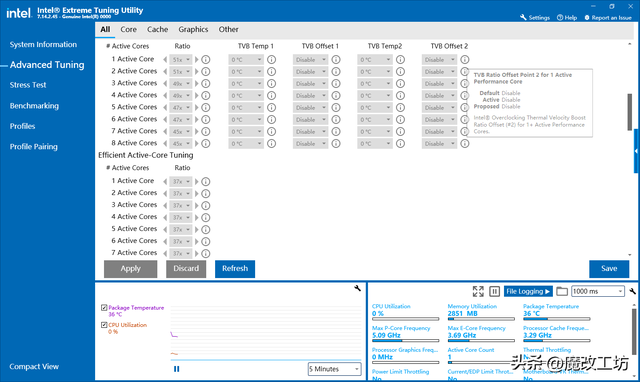Screen dimensions: 640x382
Task: Click the CPU Utilization meter bar
Action: [405, 319]
